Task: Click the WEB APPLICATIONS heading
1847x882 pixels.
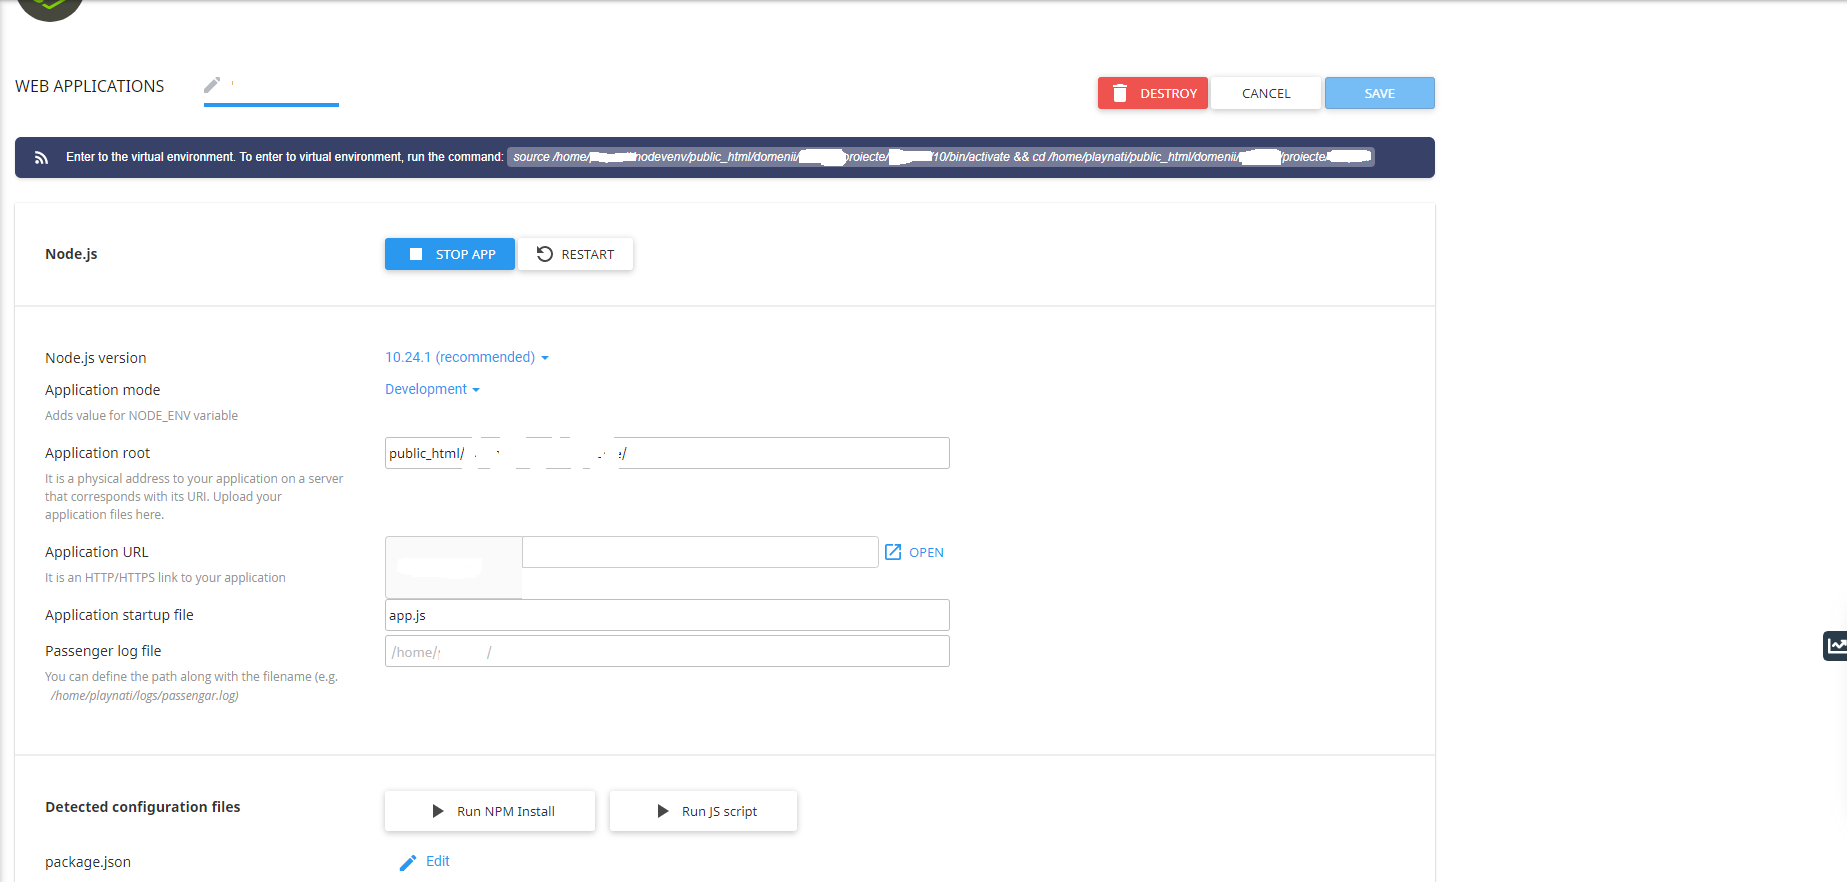Action: point(90,86)
